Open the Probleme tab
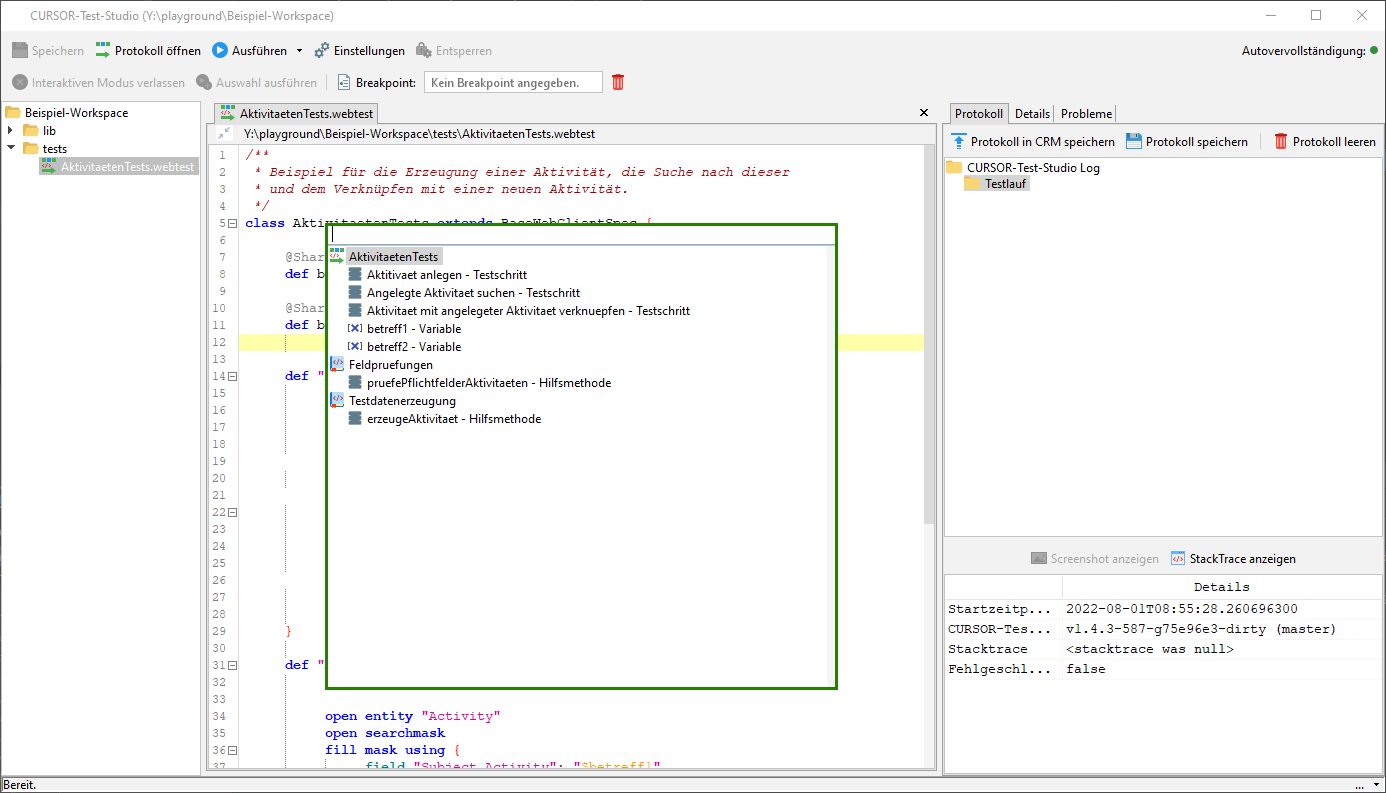Image resolution: width=1386 pixels, height=793 pixels. click(x=1086, y=114)
